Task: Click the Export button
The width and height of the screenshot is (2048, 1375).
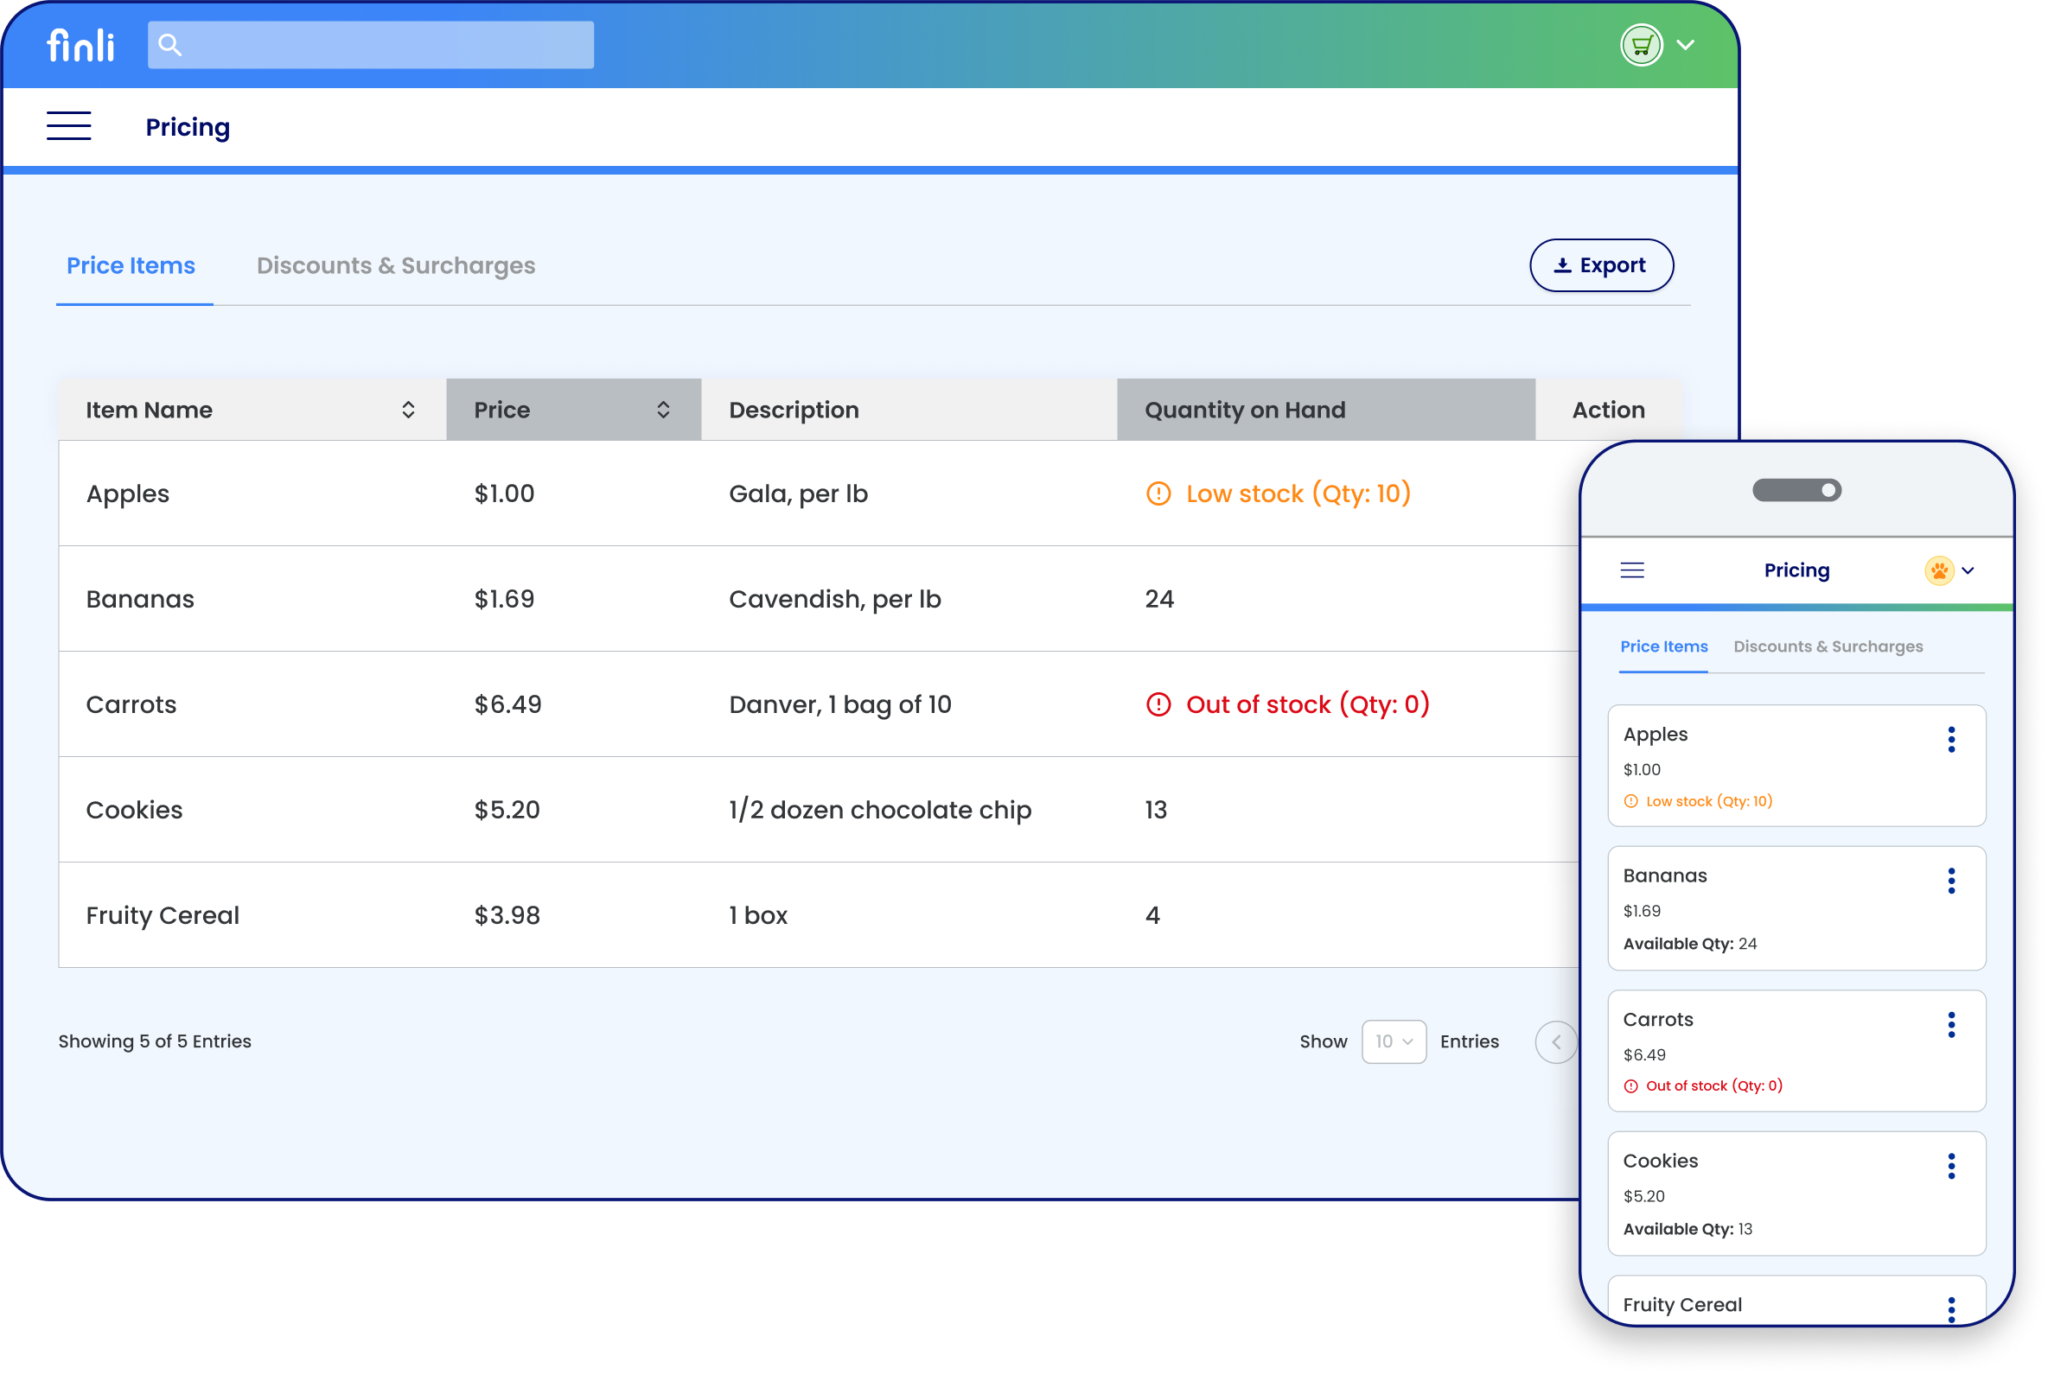Action: [x=1602, y=265]
